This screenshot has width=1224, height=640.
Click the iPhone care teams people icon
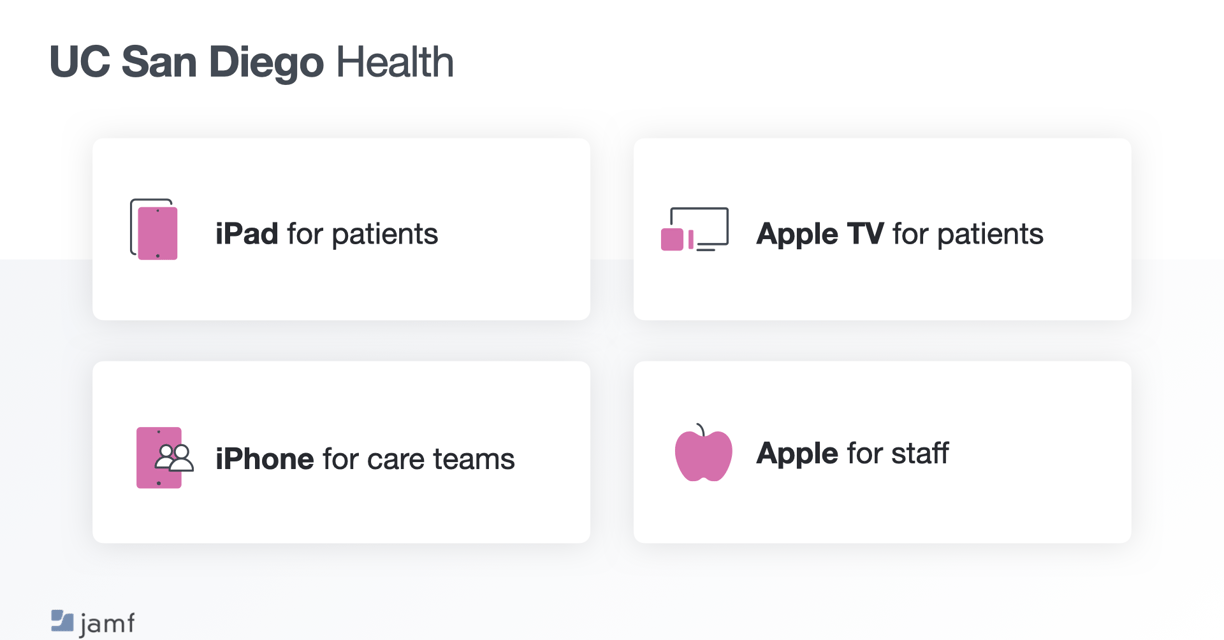tap(165, 458)
